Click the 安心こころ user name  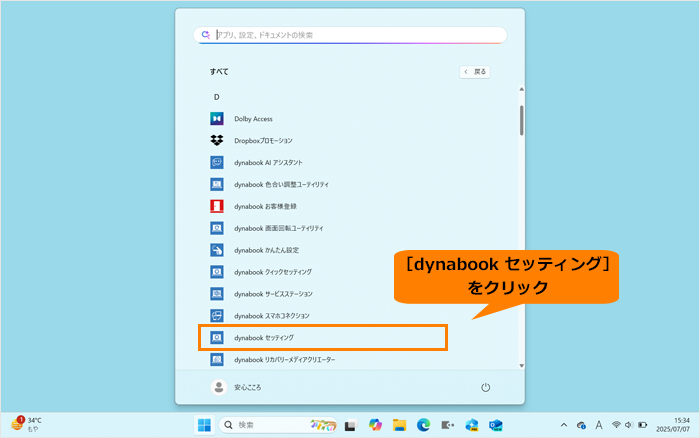(248, 388)
